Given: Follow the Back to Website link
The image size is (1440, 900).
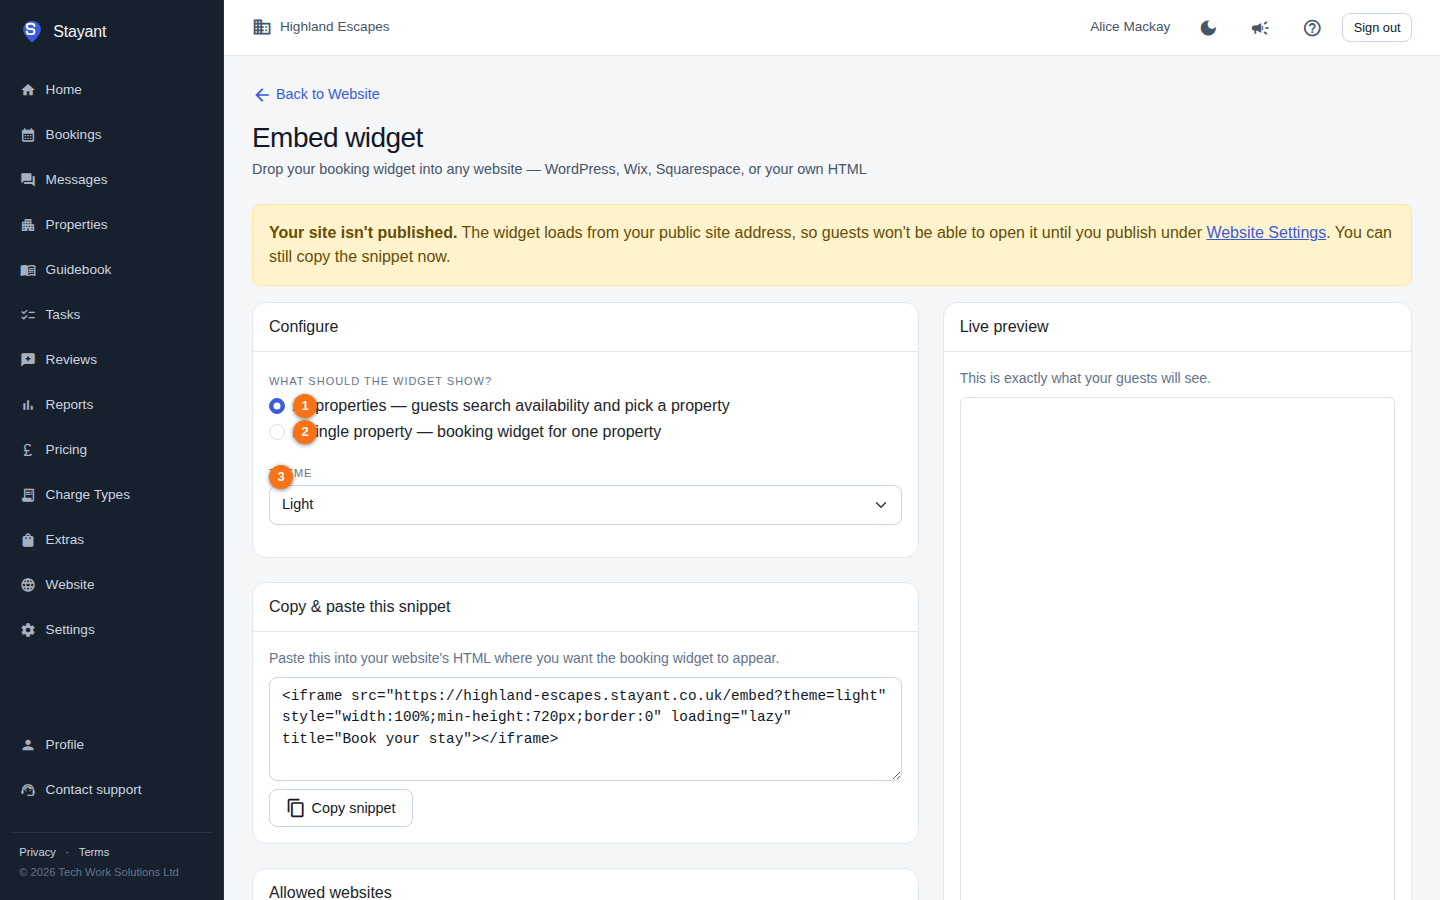Looking at the screenshot, I should click(x=316, y=94).
